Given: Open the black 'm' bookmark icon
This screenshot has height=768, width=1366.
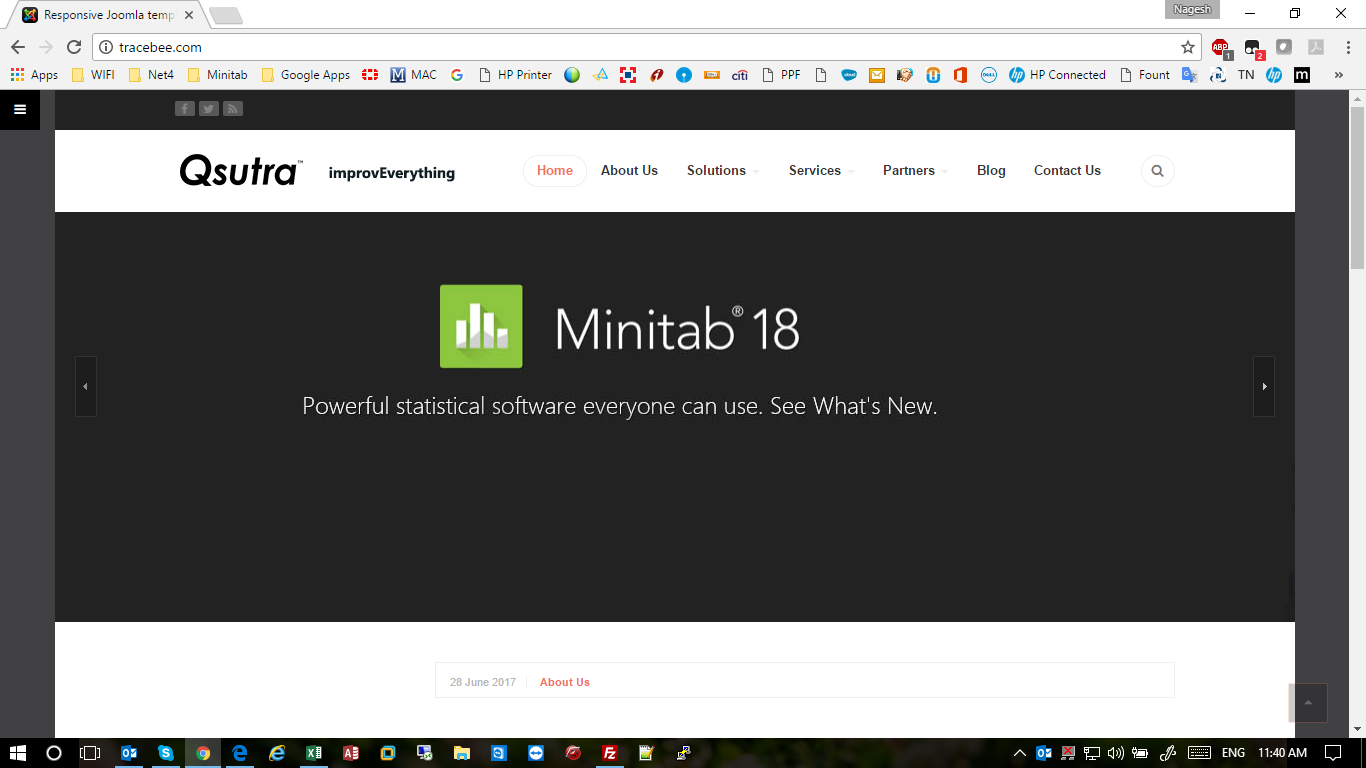Looking at the screenshot, I should coord(1302,75).
